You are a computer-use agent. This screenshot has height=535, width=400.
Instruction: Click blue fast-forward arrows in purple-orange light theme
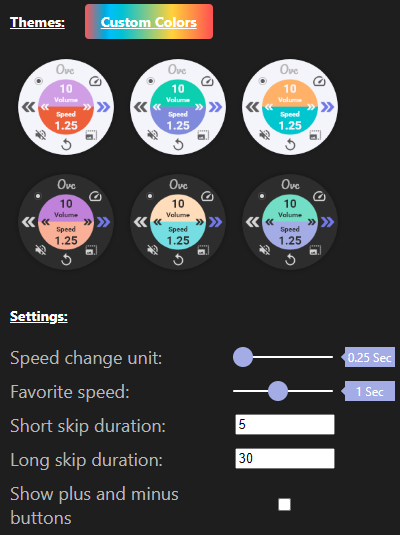pos(103,107)
